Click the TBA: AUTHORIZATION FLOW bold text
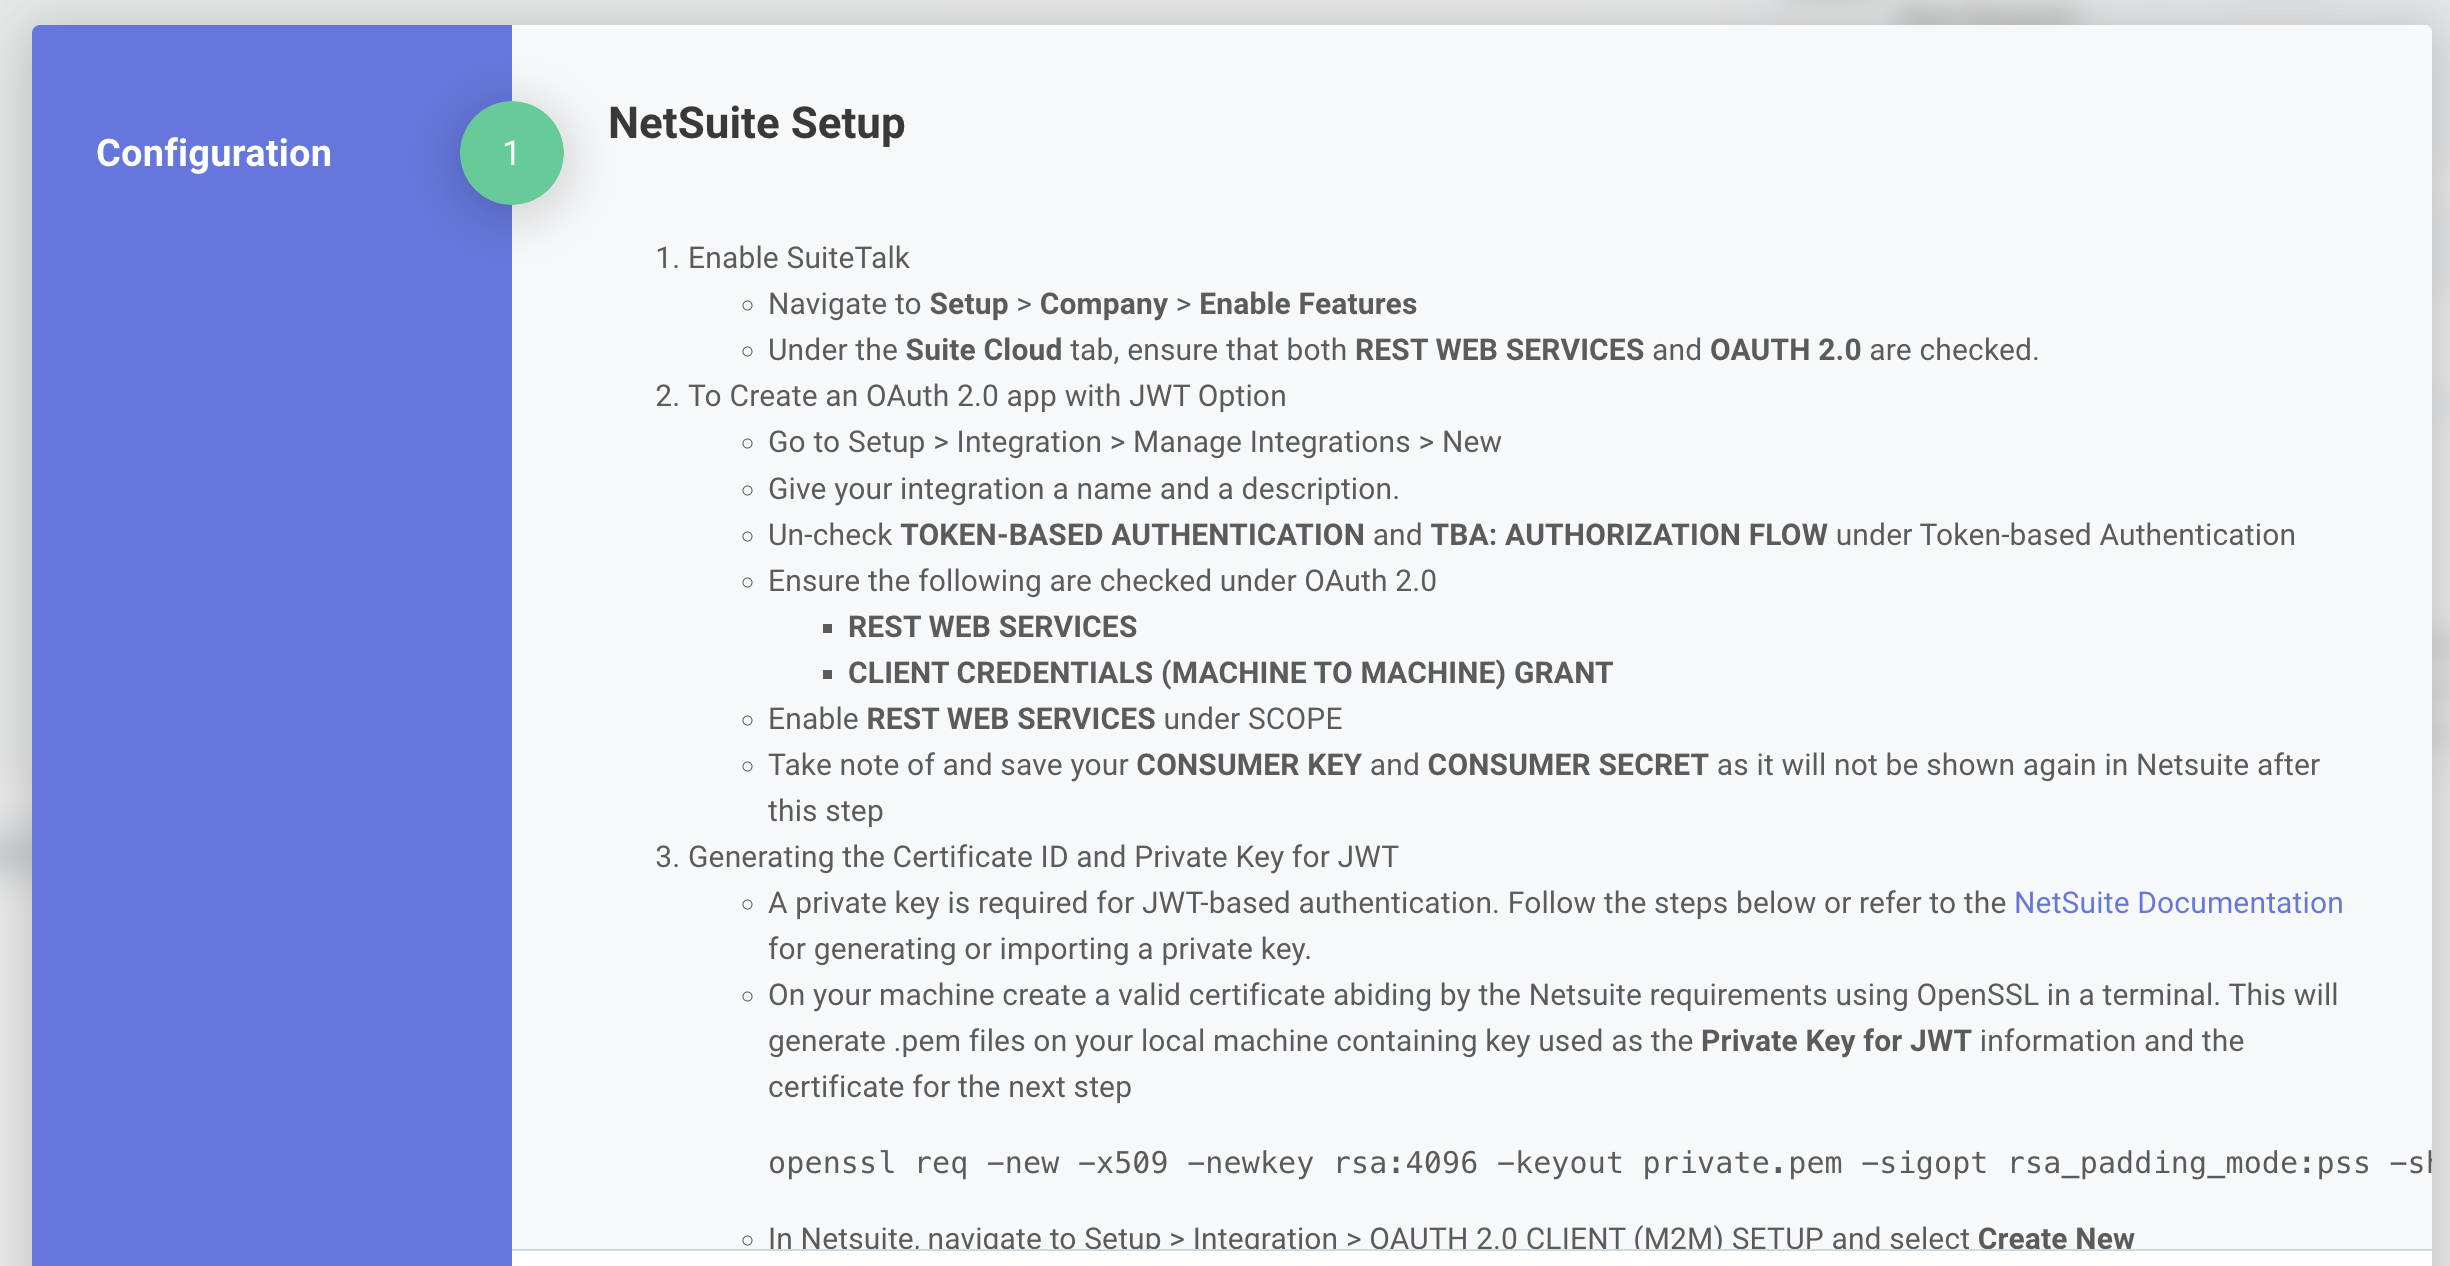The height and width of the screenshot is (1266, 2450). 1630,535
